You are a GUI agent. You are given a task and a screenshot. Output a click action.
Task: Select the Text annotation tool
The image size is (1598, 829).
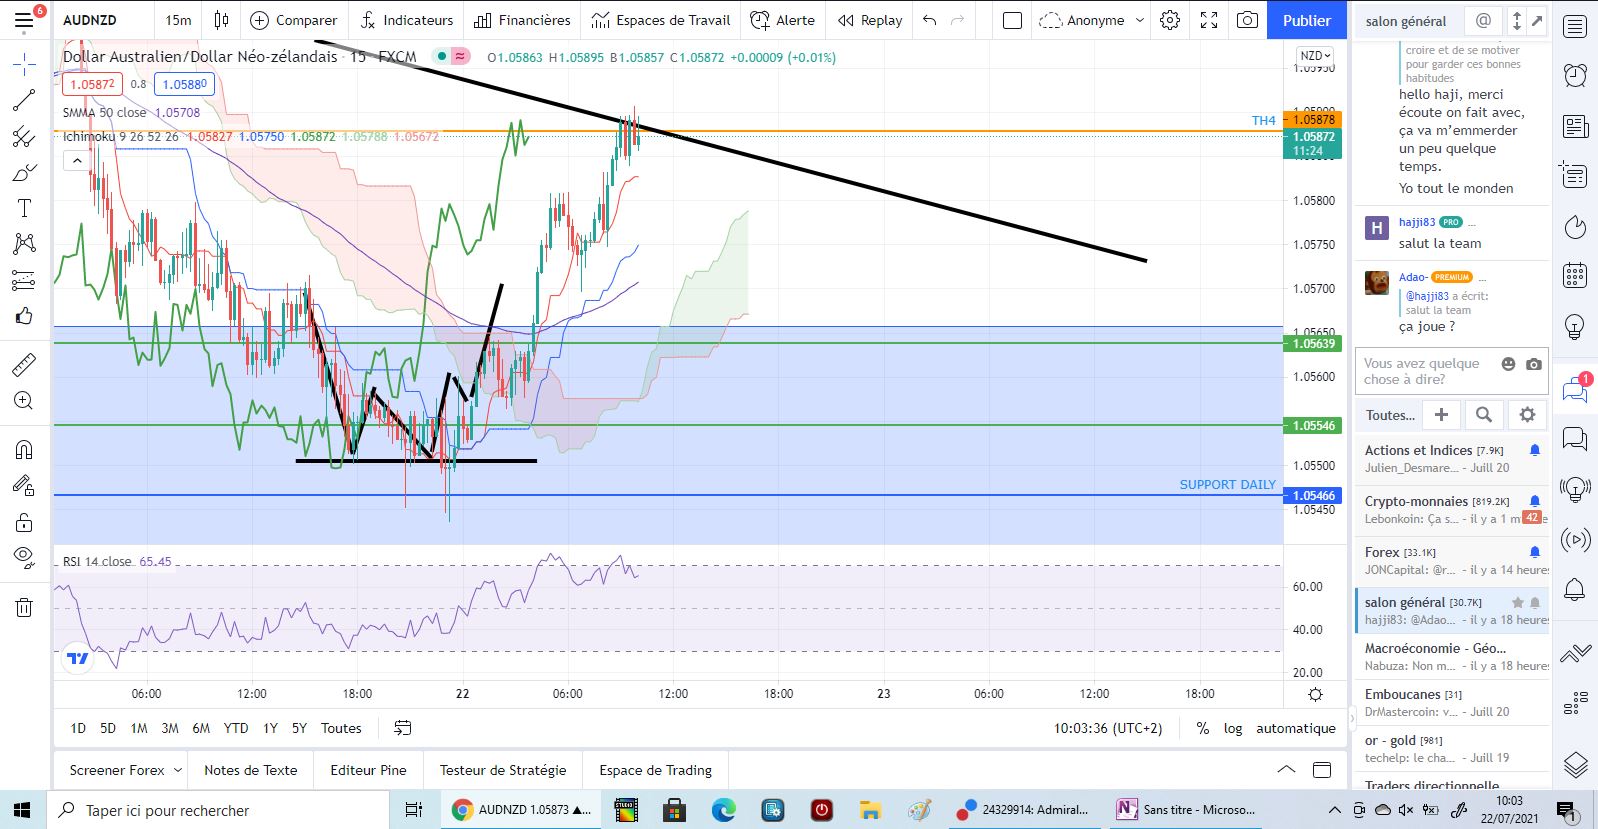click(x=24, y=208)
